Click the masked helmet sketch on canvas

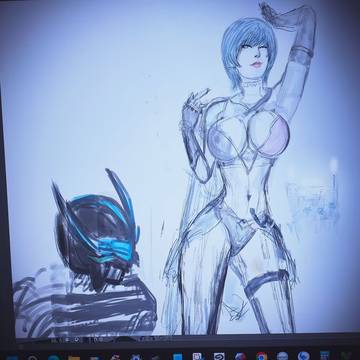(97, 230)
